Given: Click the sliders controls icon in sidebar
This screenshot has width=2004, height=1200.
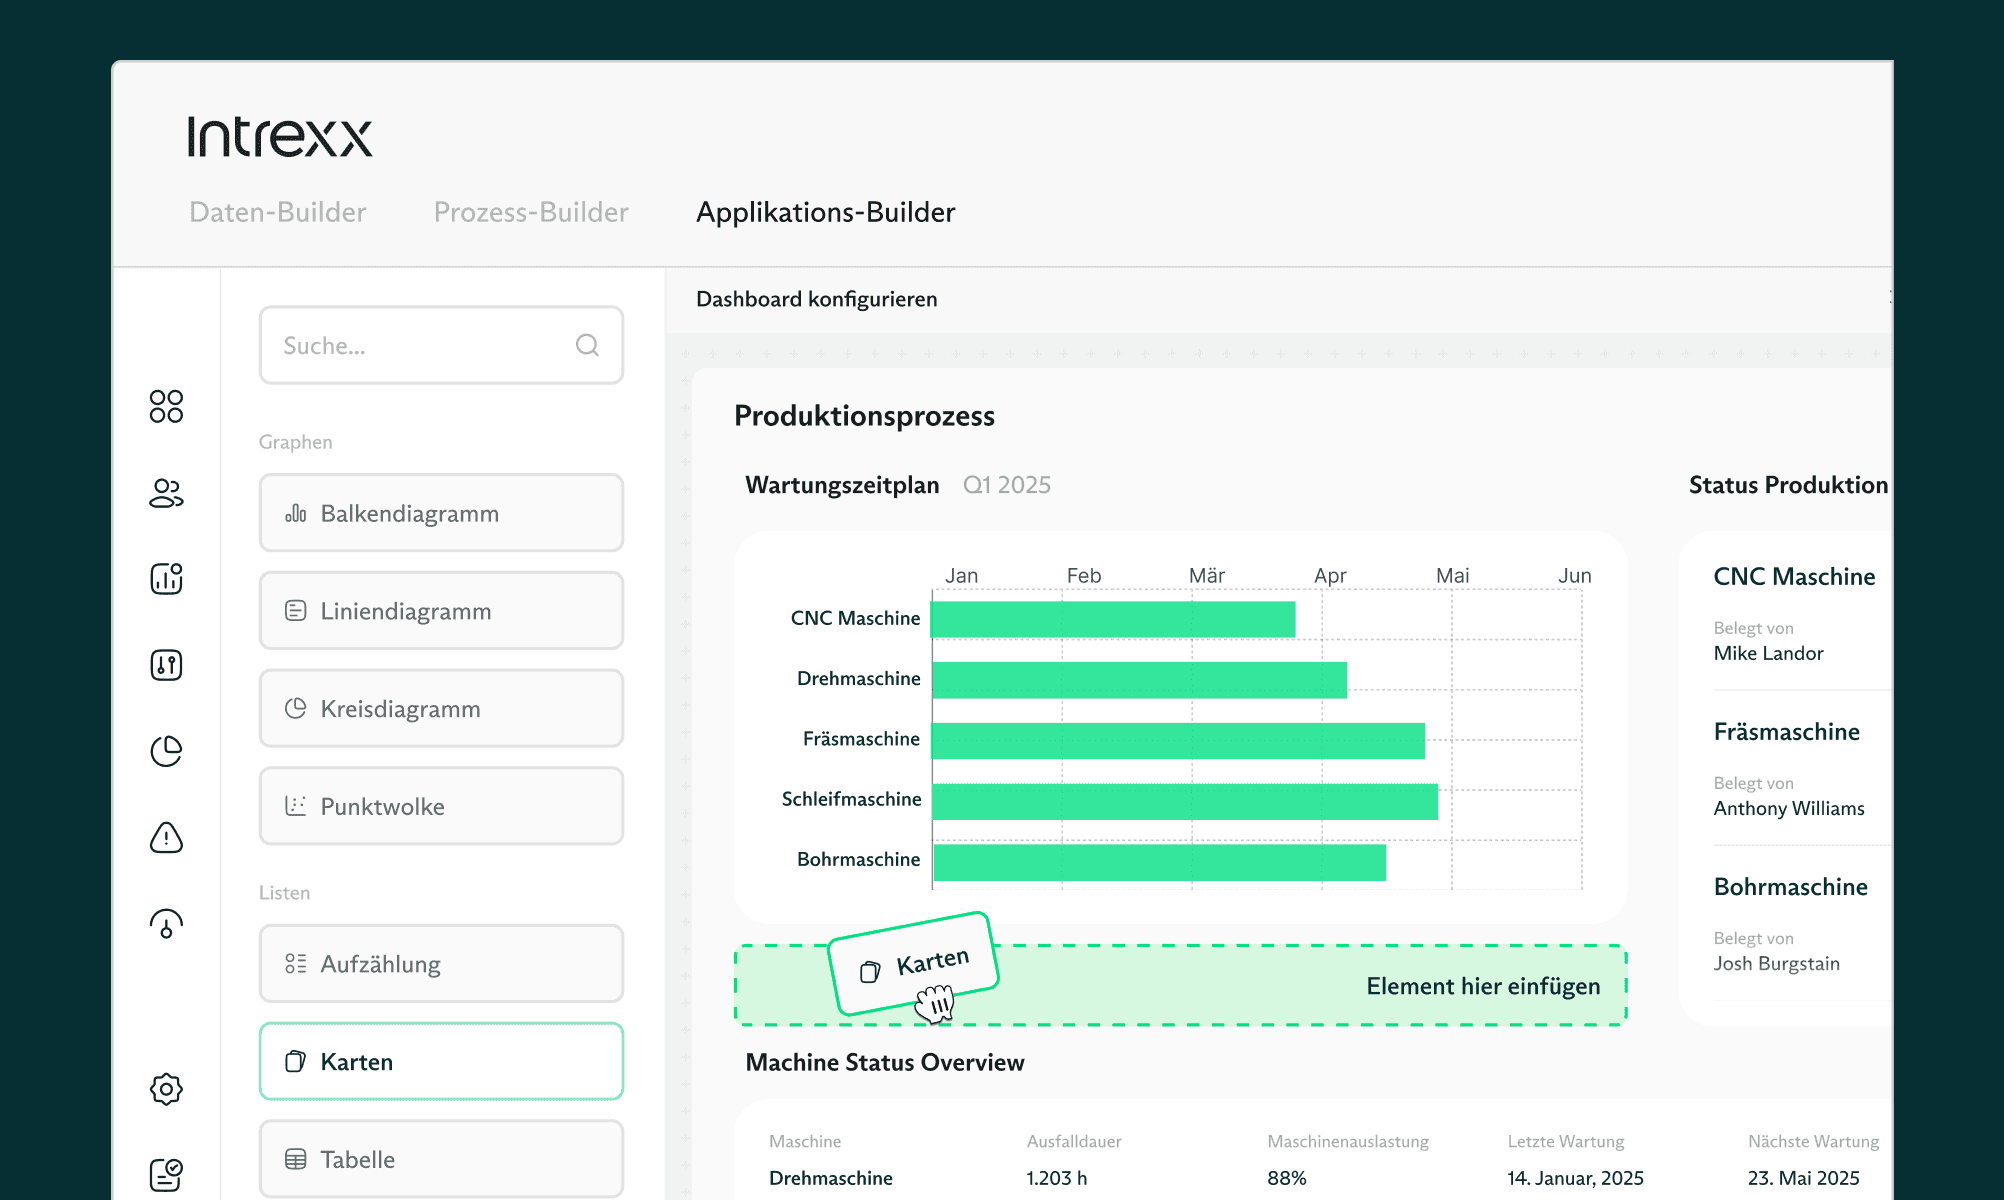Looking at the screenshot, I should (x=166, y=665).
